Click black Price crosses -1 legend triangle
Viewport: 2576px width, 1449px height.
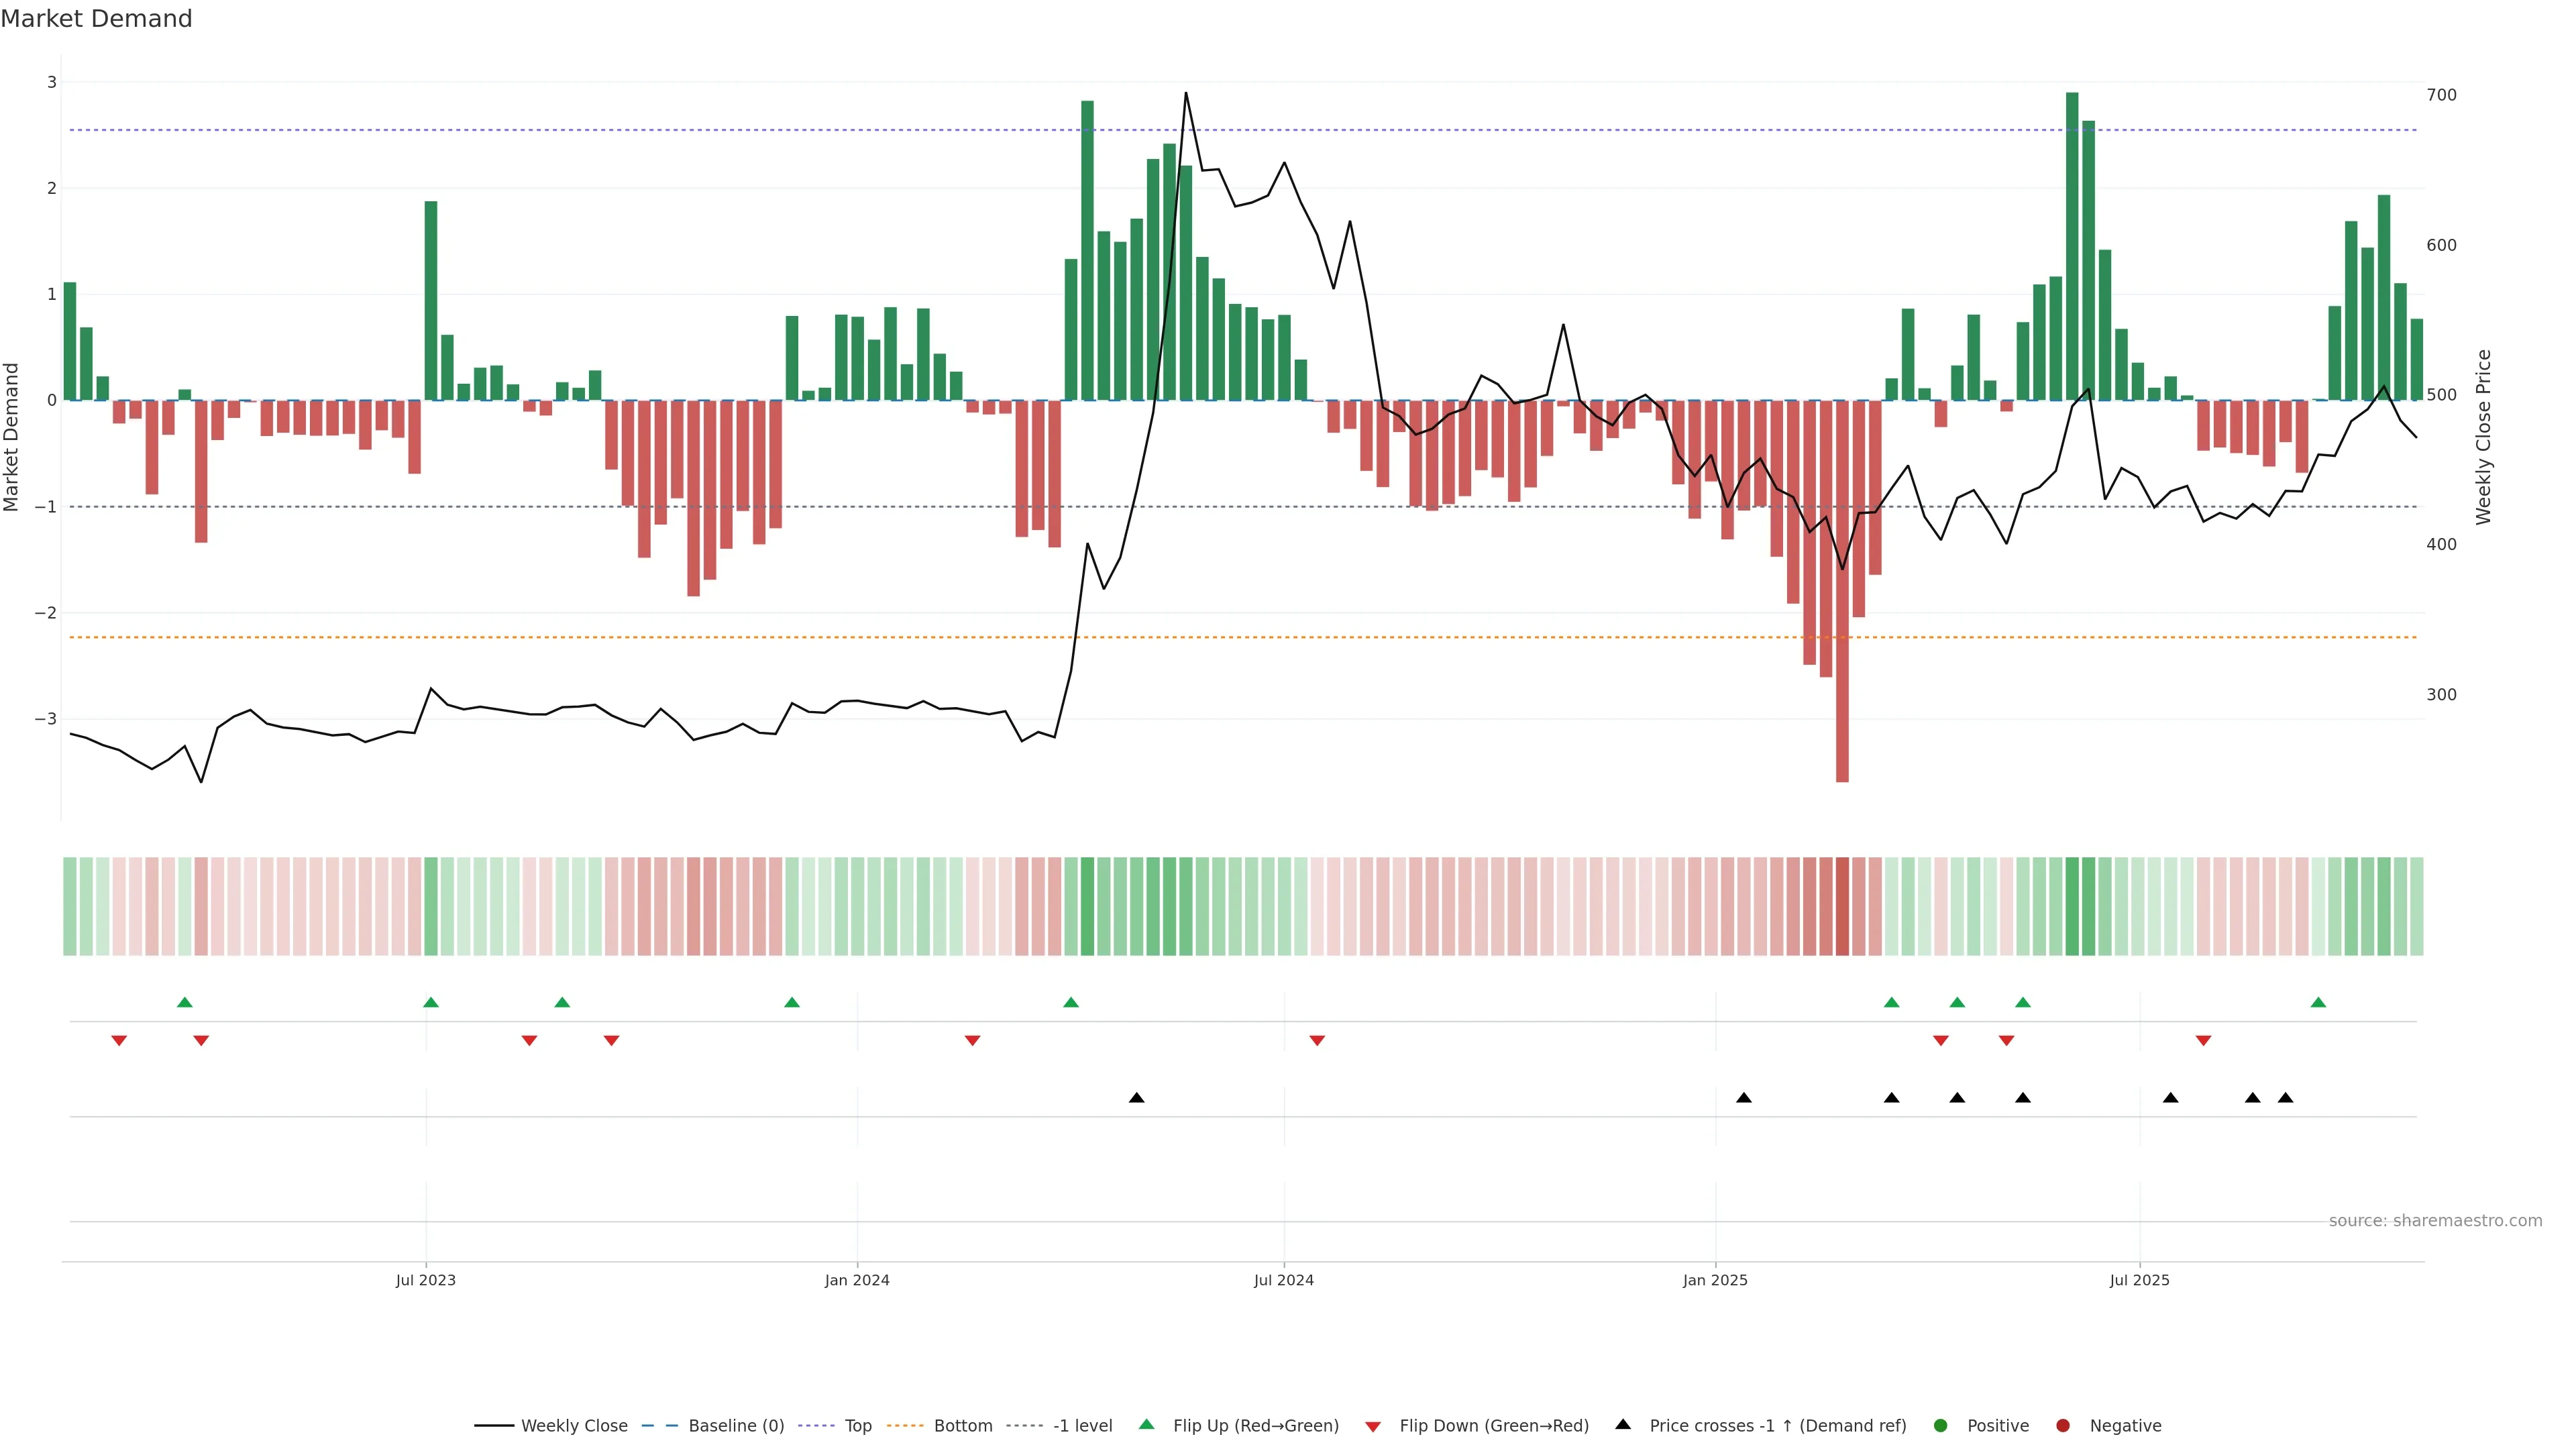(x=1623, y=1424)
